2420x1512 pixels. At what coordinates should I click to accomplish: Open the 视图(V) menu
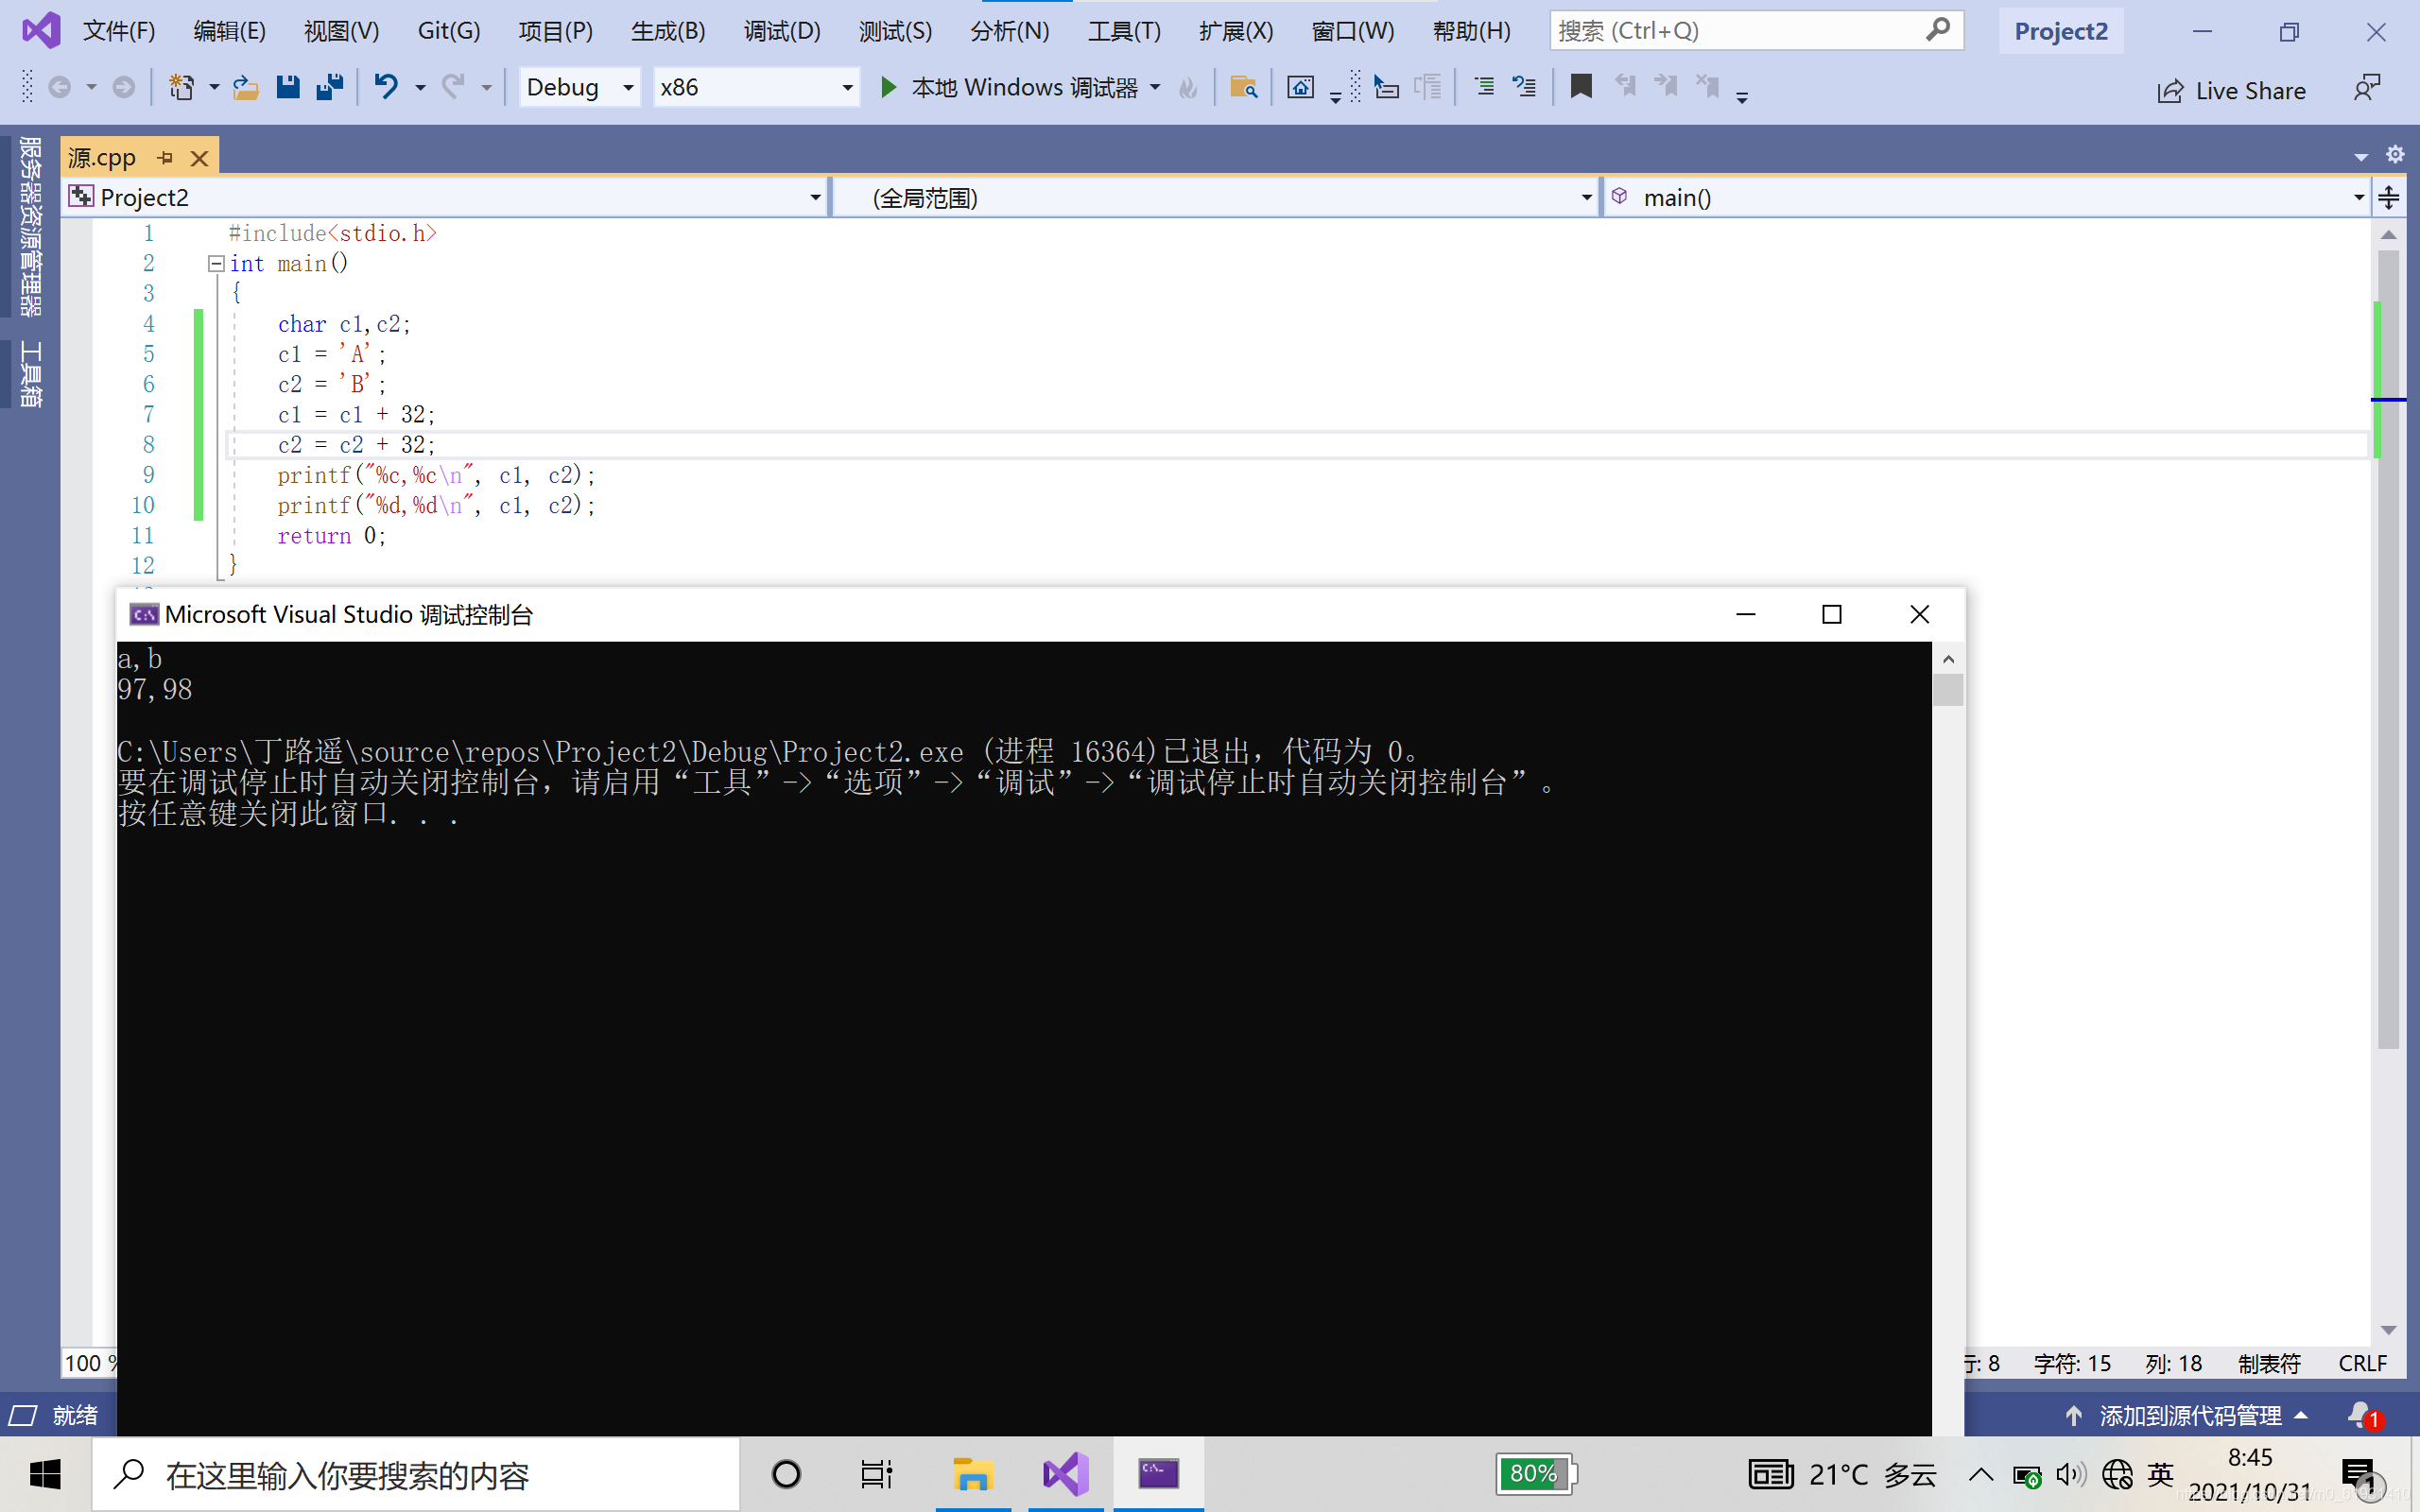[x=341, y=31]
